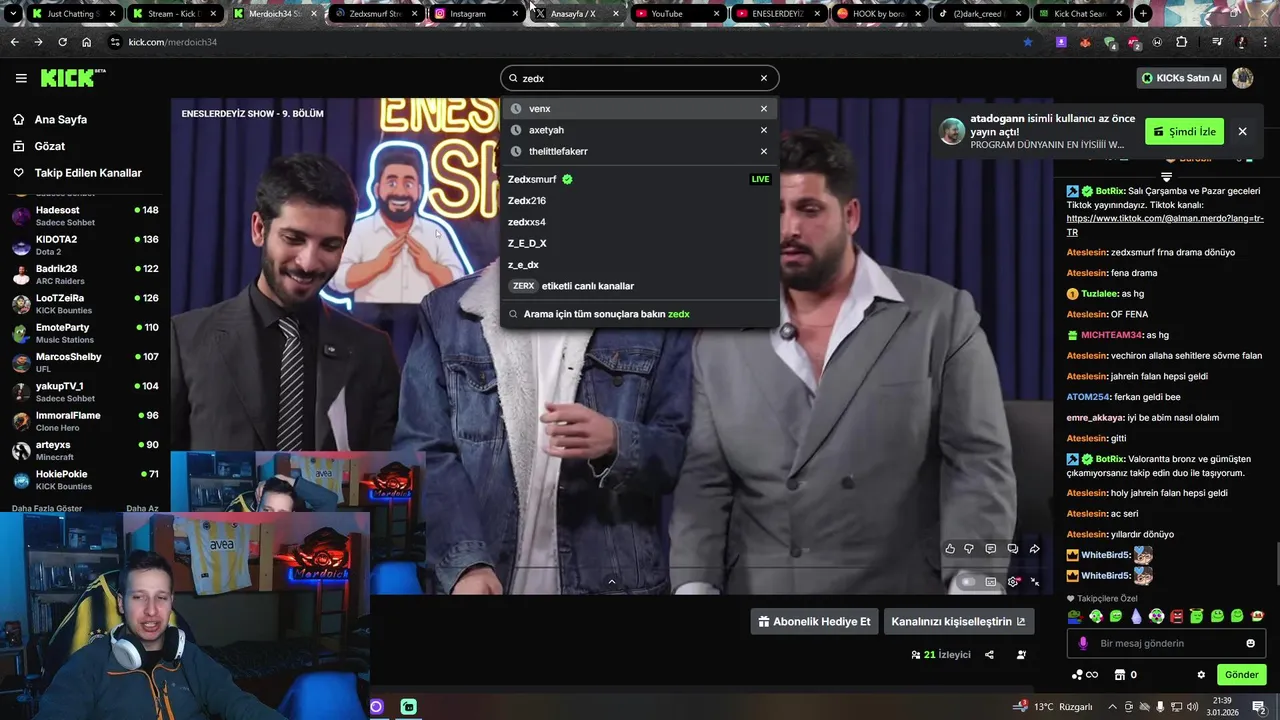Open followed channel KIDOTA2
The height and width of the screenshot is (720, 1280).
pyautogui.click(x=84, y=245)
